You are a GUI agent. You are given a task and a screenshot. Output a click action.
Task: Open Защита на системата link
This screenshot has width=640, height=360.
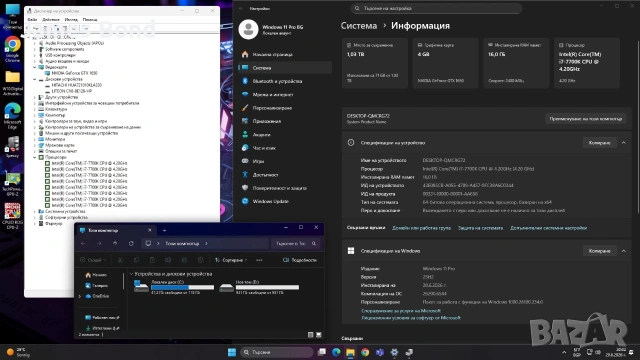click(480, 228)
